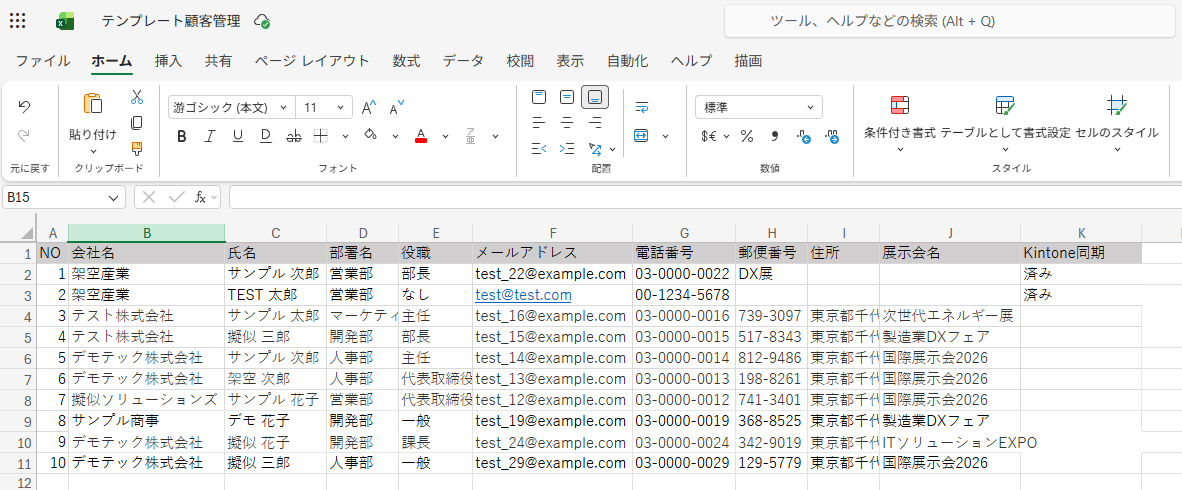1182x490 pixels.
Task: Undo the last action
Action: pos(24,106)
